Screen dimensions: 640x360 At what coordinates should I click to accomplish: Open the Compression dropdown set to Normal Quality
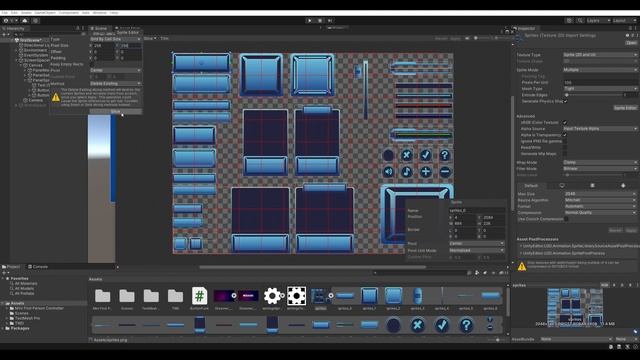point(600,213)
